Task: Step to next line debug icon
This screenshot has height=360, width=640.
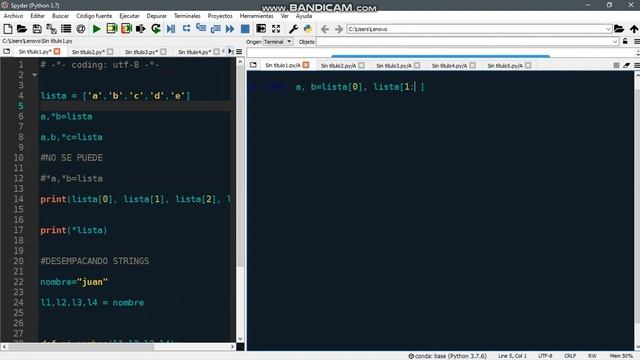Action: click(186, 29)
